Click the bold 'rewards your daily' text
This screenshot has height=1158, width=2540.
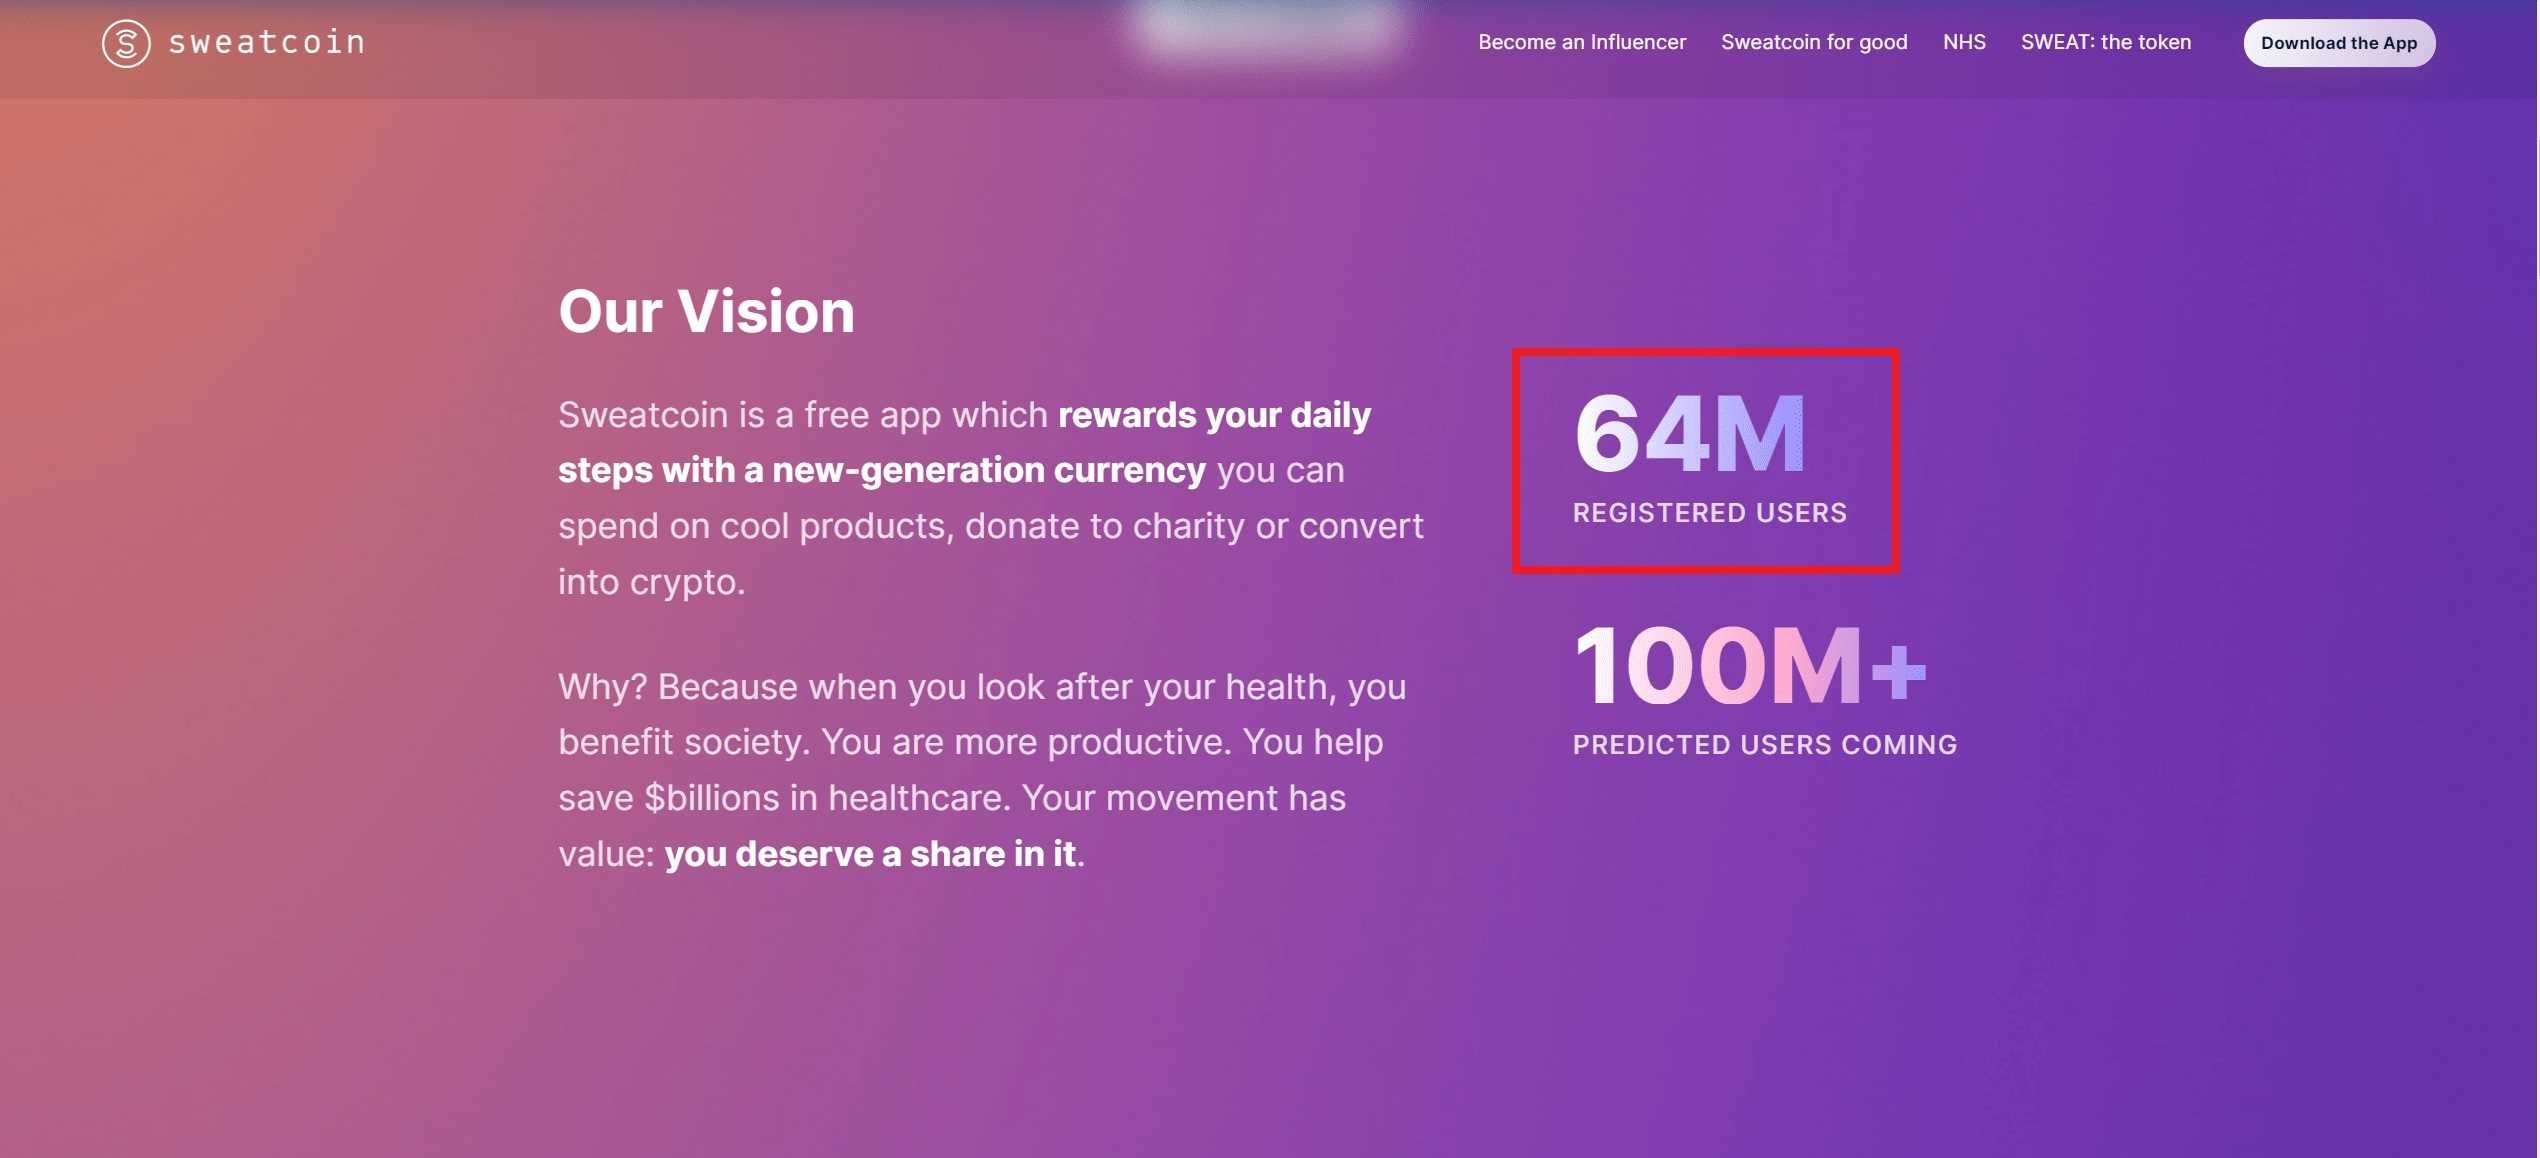[x=1214, y=415]
